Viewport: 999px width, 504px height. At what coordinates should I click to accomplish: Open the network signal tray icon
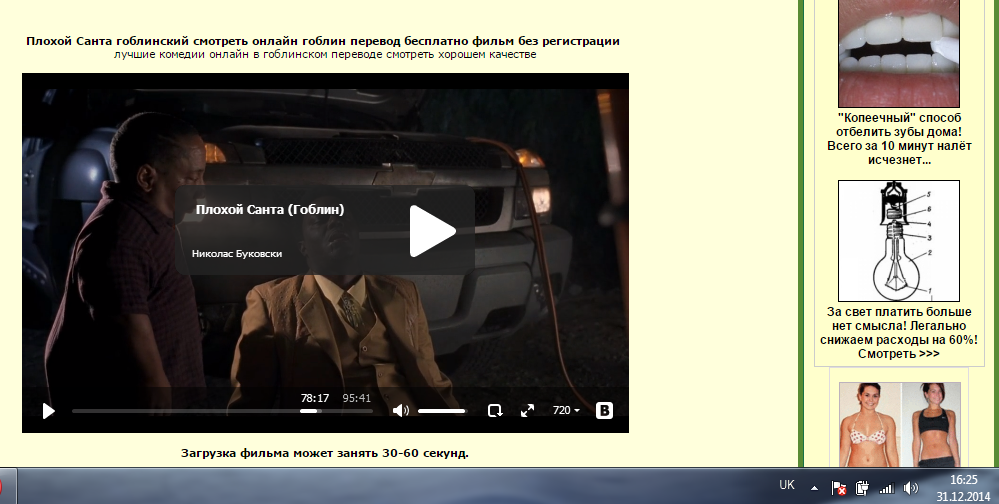tap(886, 489)
